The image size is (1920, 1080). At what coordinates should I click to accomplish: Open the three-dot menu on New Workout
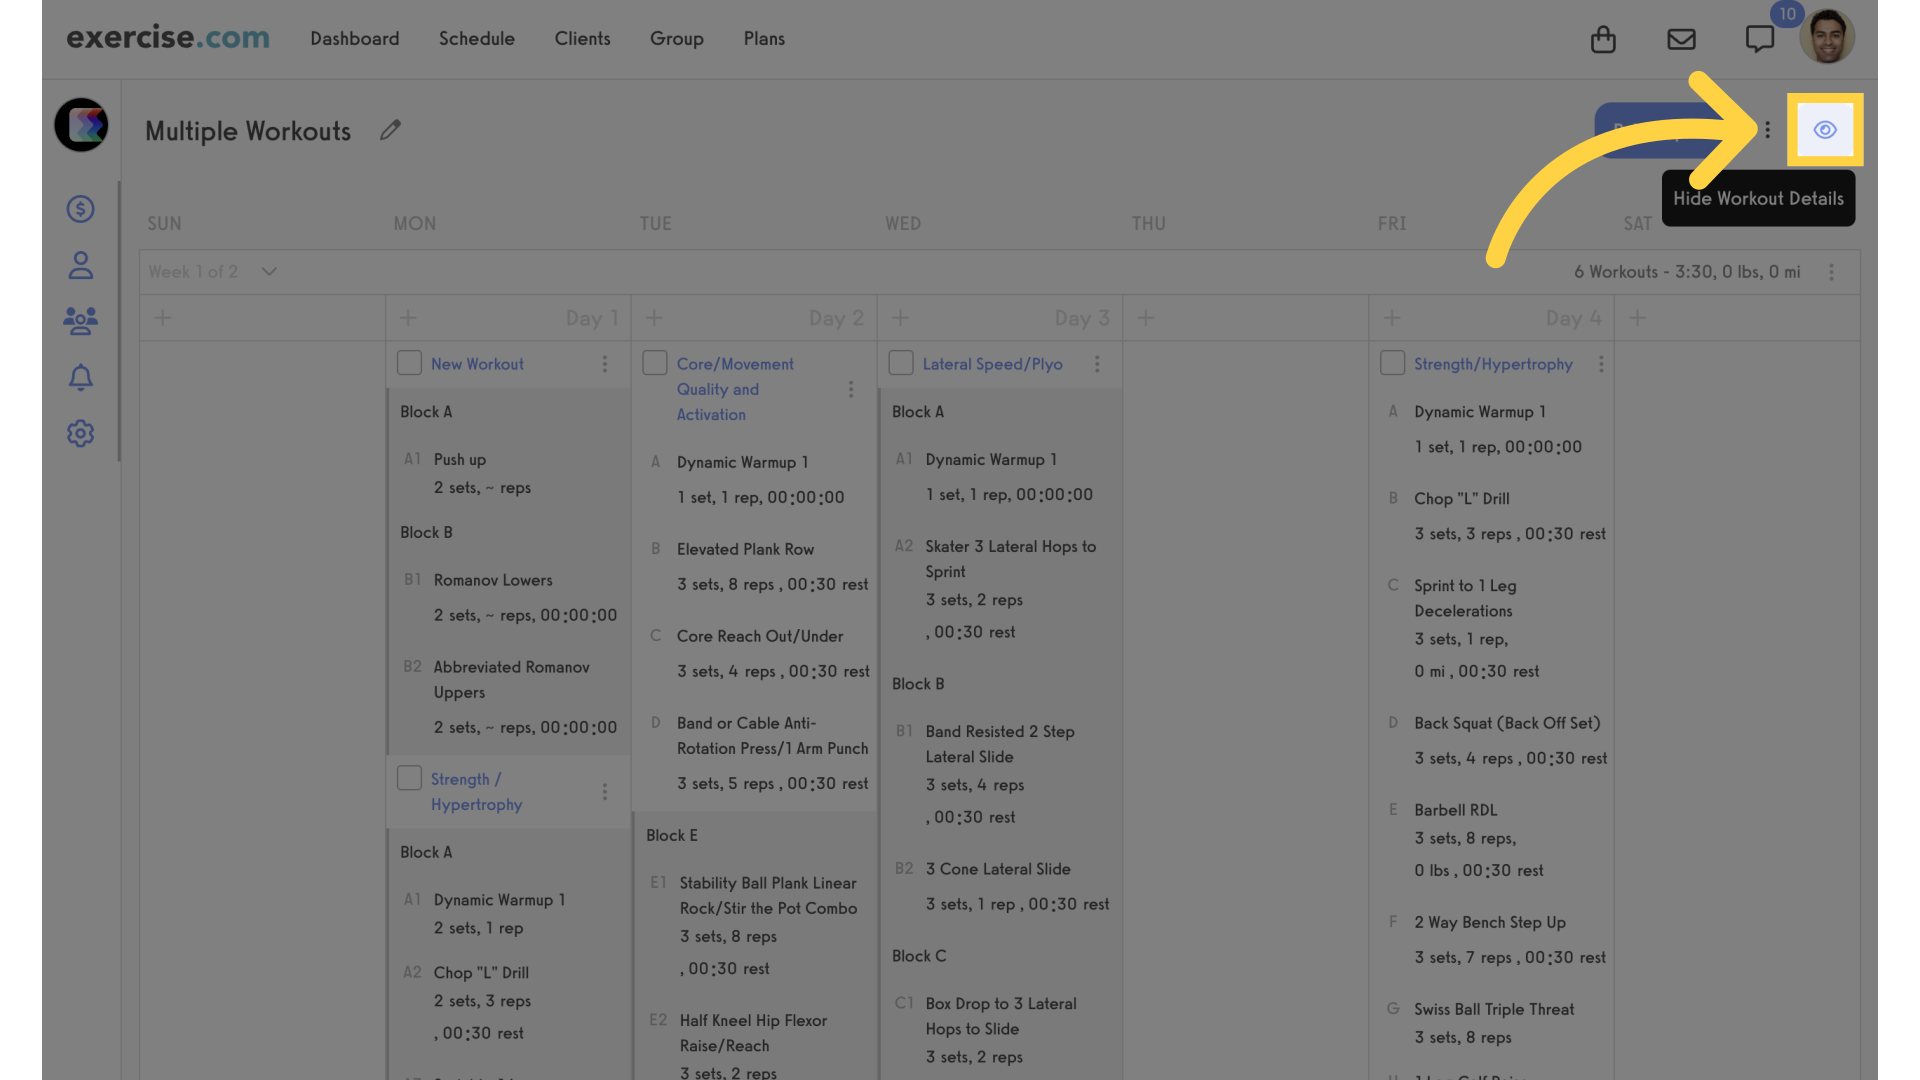605,364
